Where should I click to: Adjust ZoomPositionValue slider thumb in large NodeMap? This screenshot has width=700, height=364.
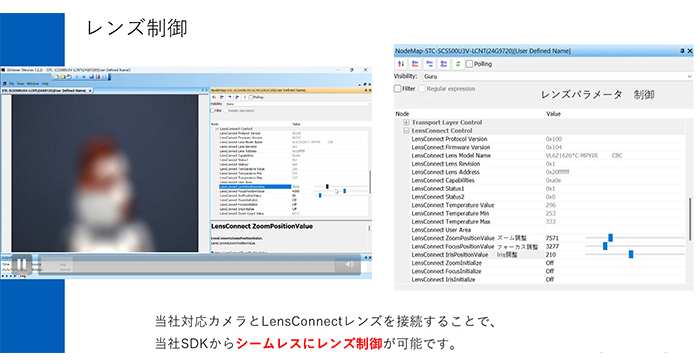610,238
